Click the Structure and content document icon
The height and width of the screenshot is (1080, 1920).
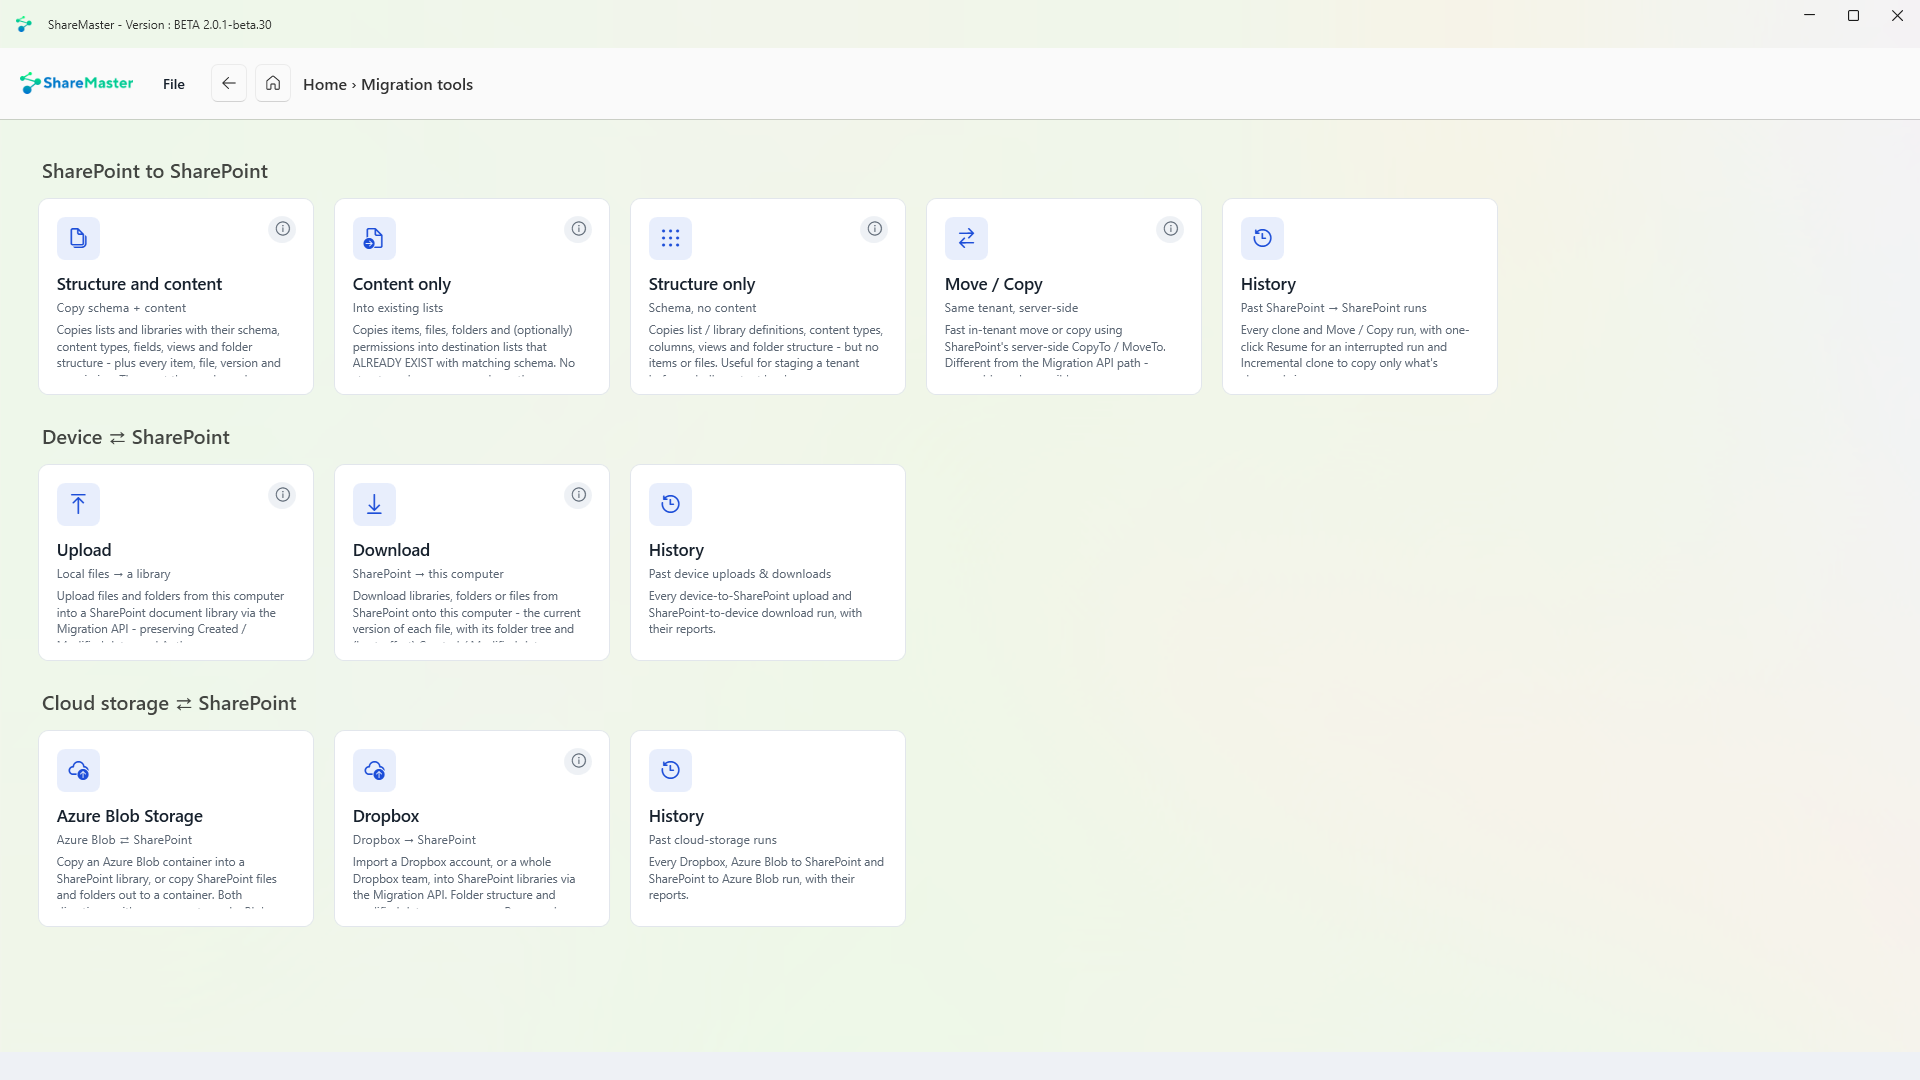click(x=78, y=238)
